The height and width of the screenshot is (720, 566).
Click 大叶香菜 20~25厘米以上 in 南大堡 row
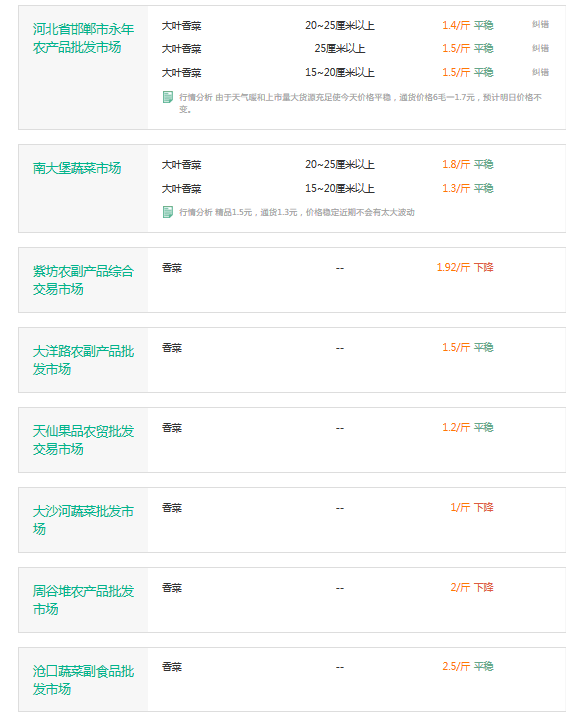coord(181,165)
